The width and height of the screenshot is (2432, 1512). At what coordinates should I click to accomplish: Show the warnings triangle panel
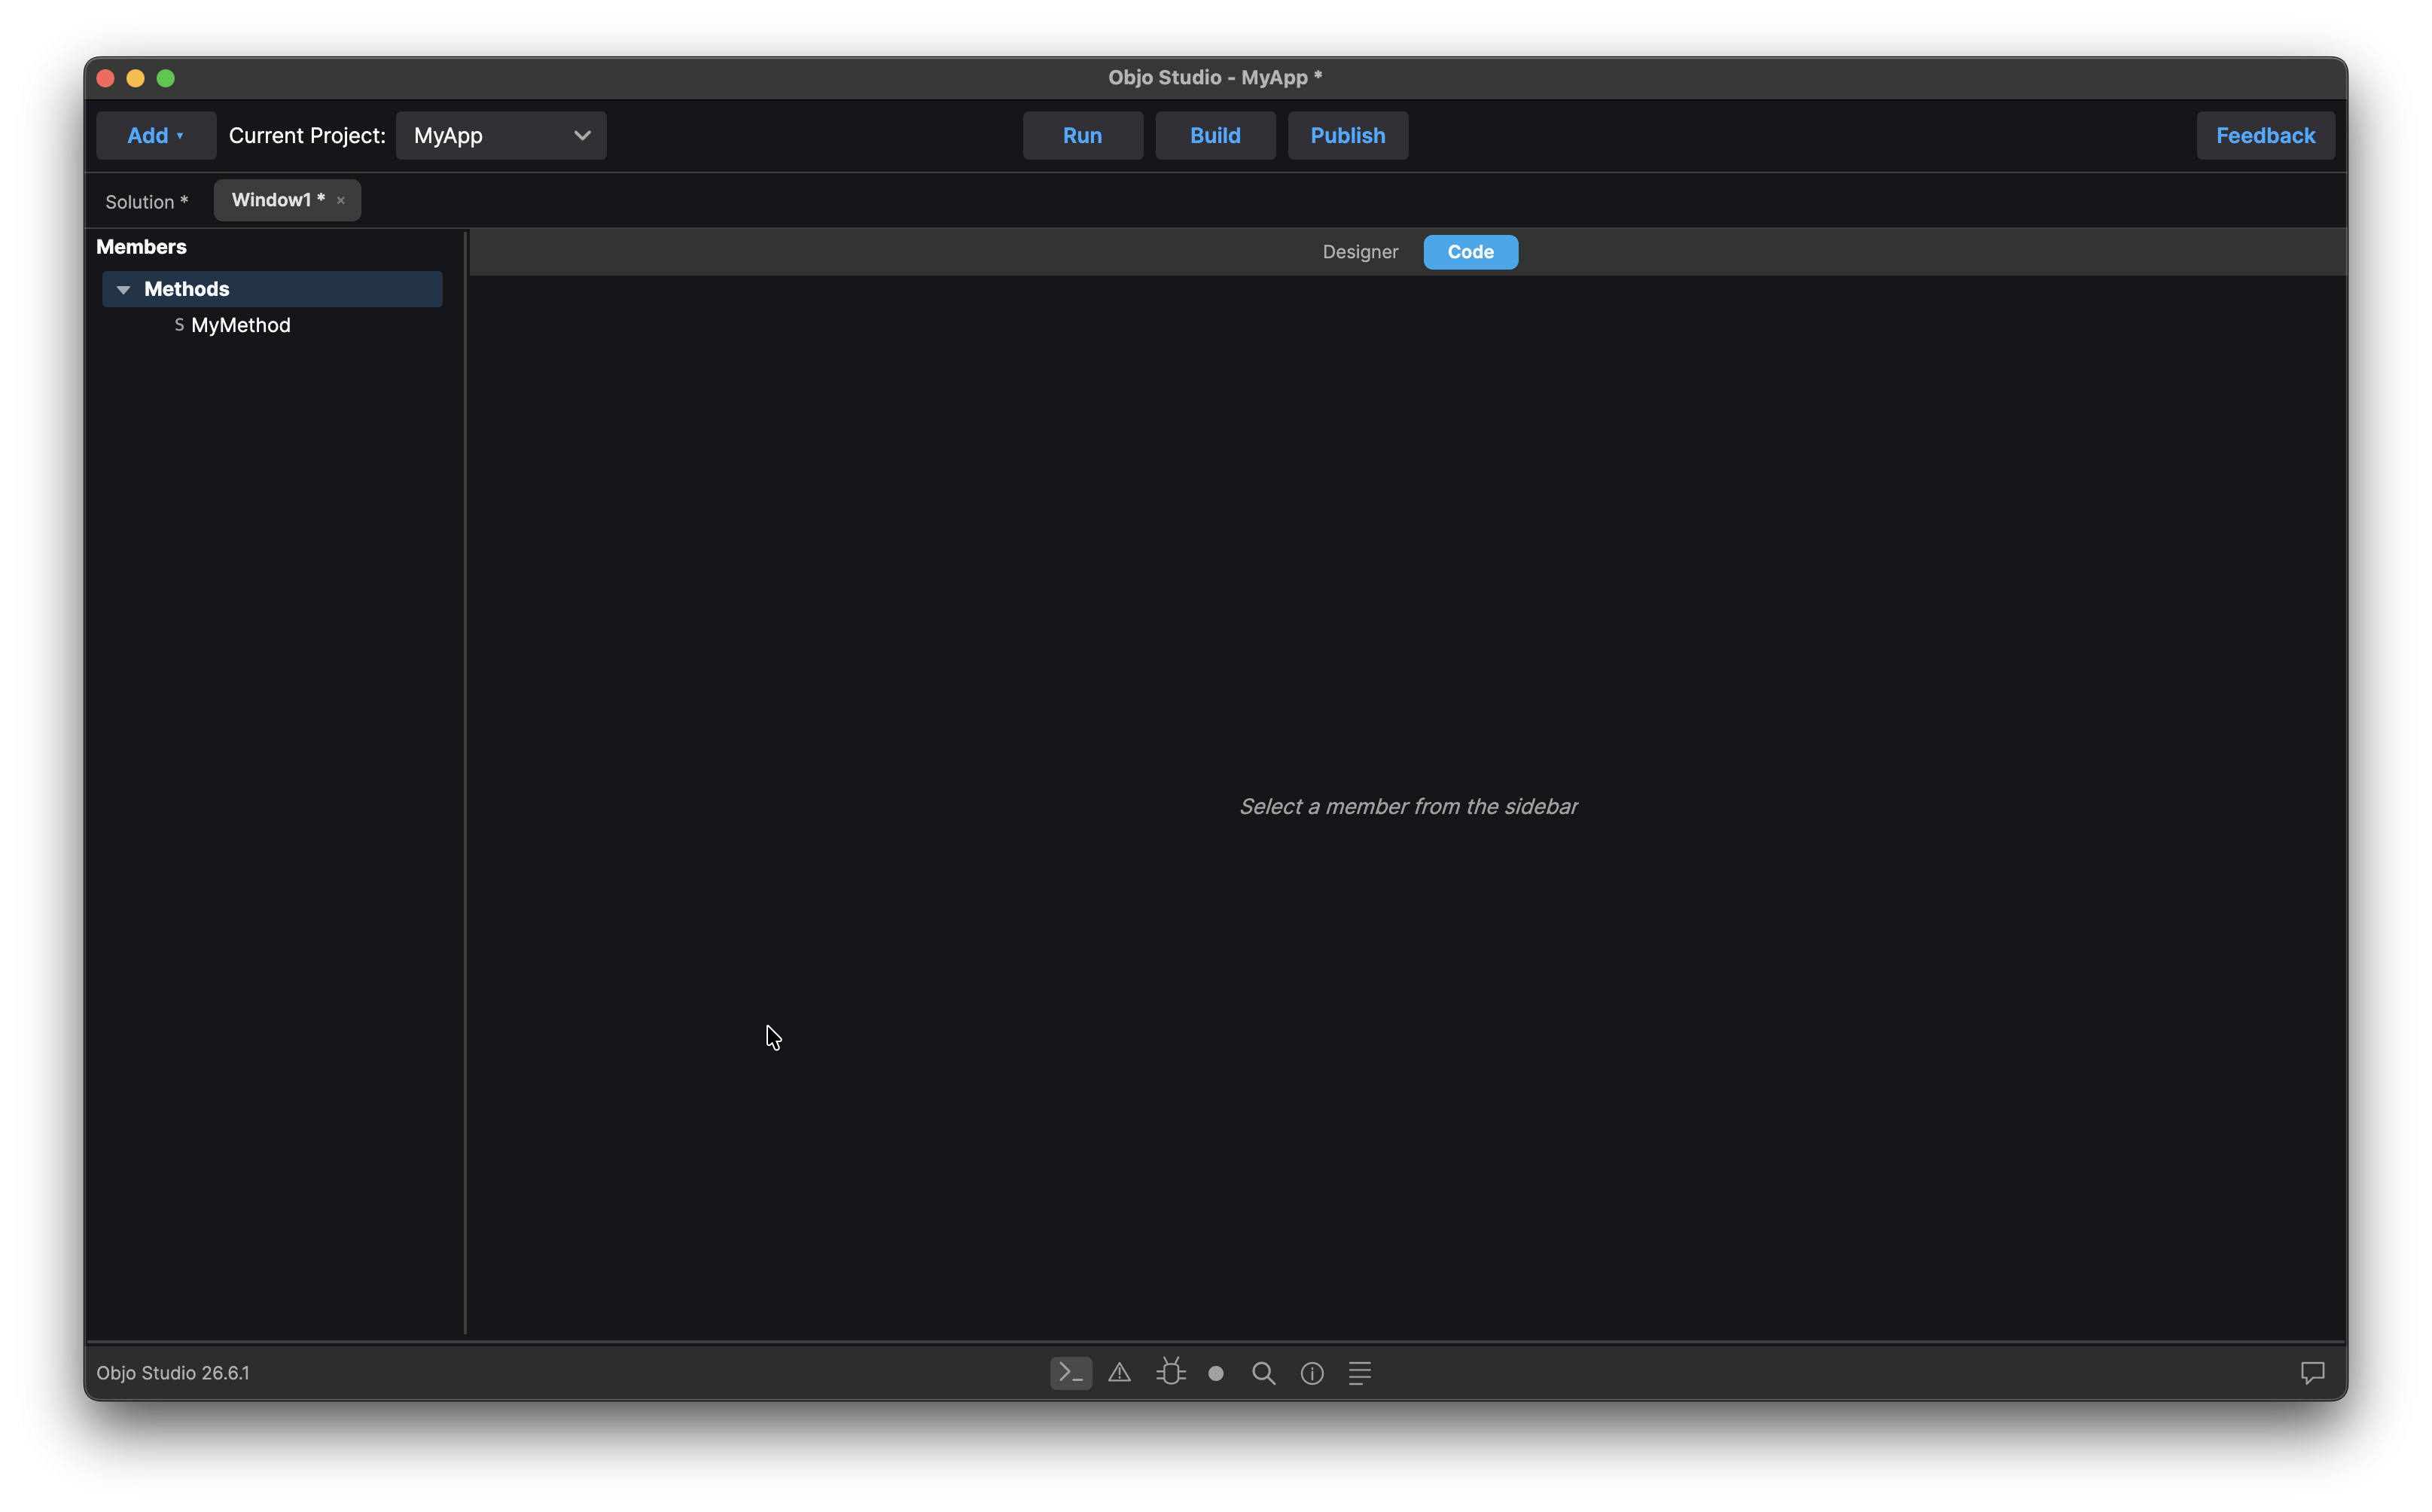coord(1119,1373)
